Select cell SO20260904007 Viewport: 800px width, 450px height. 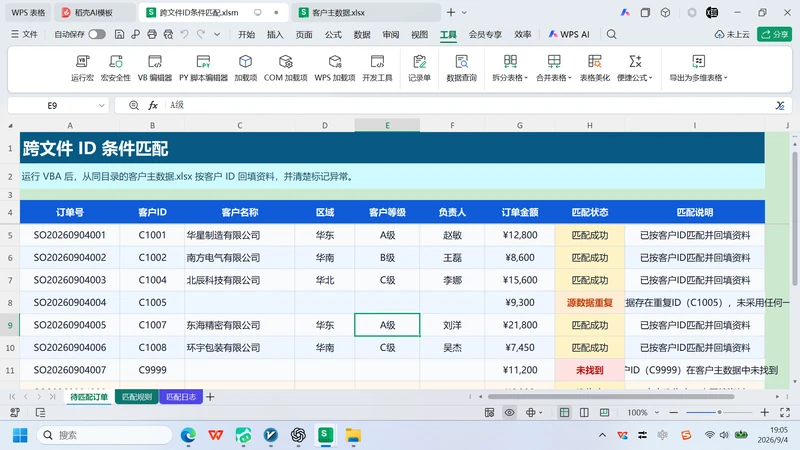70,370
